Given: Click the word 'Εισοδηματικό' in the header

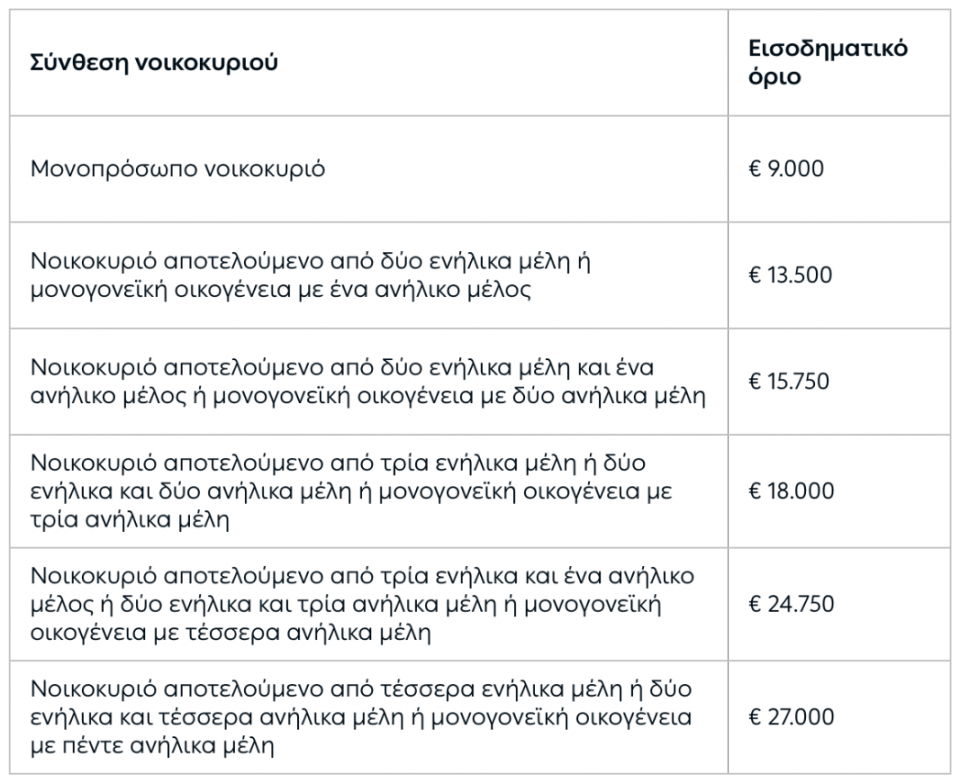Looking at the screenshot, I should coord(828,49).
